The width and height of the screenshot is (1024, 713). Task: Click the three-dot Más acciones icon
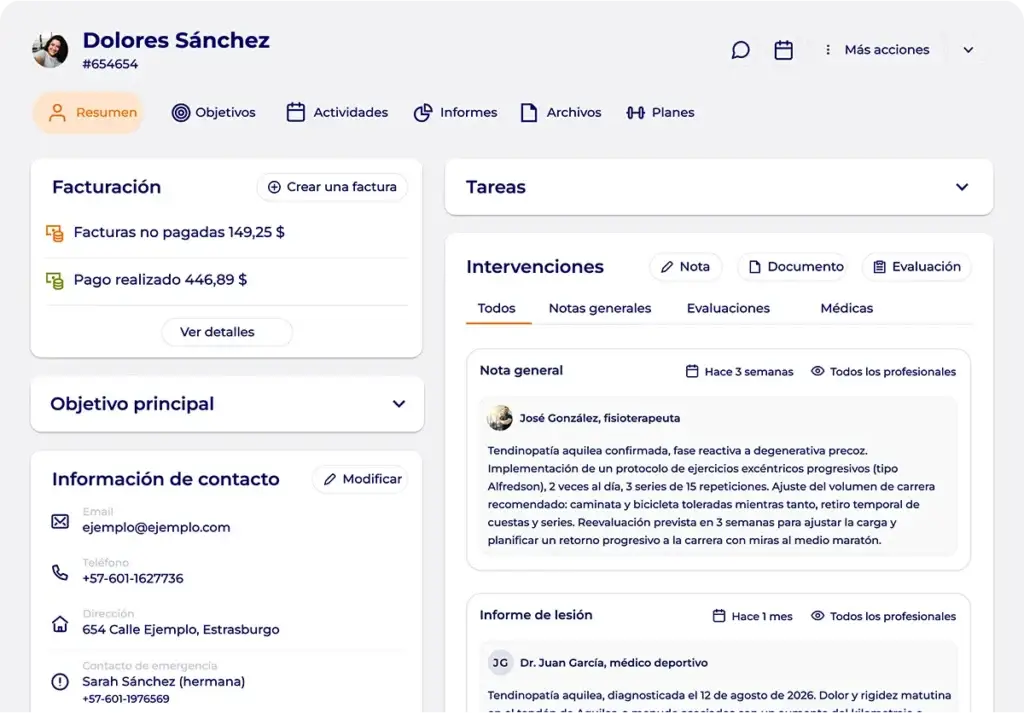coord(828,50)
